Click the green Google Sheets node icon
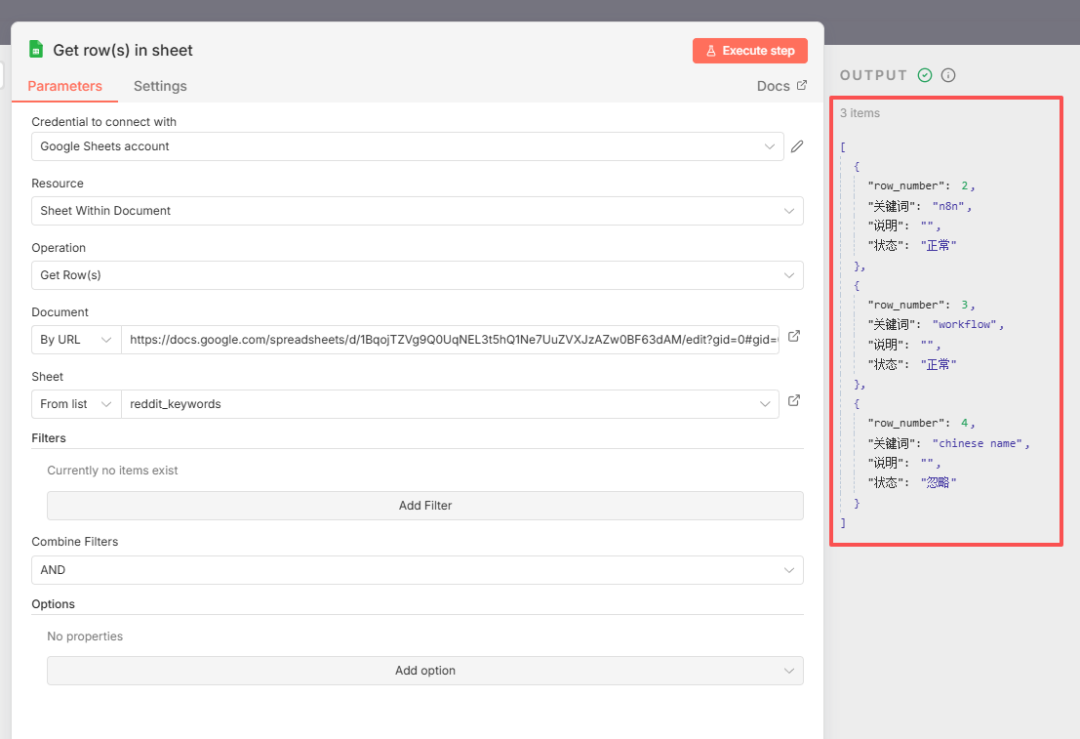The width and height of the screenshot is (1080, 739). point(36,50)
